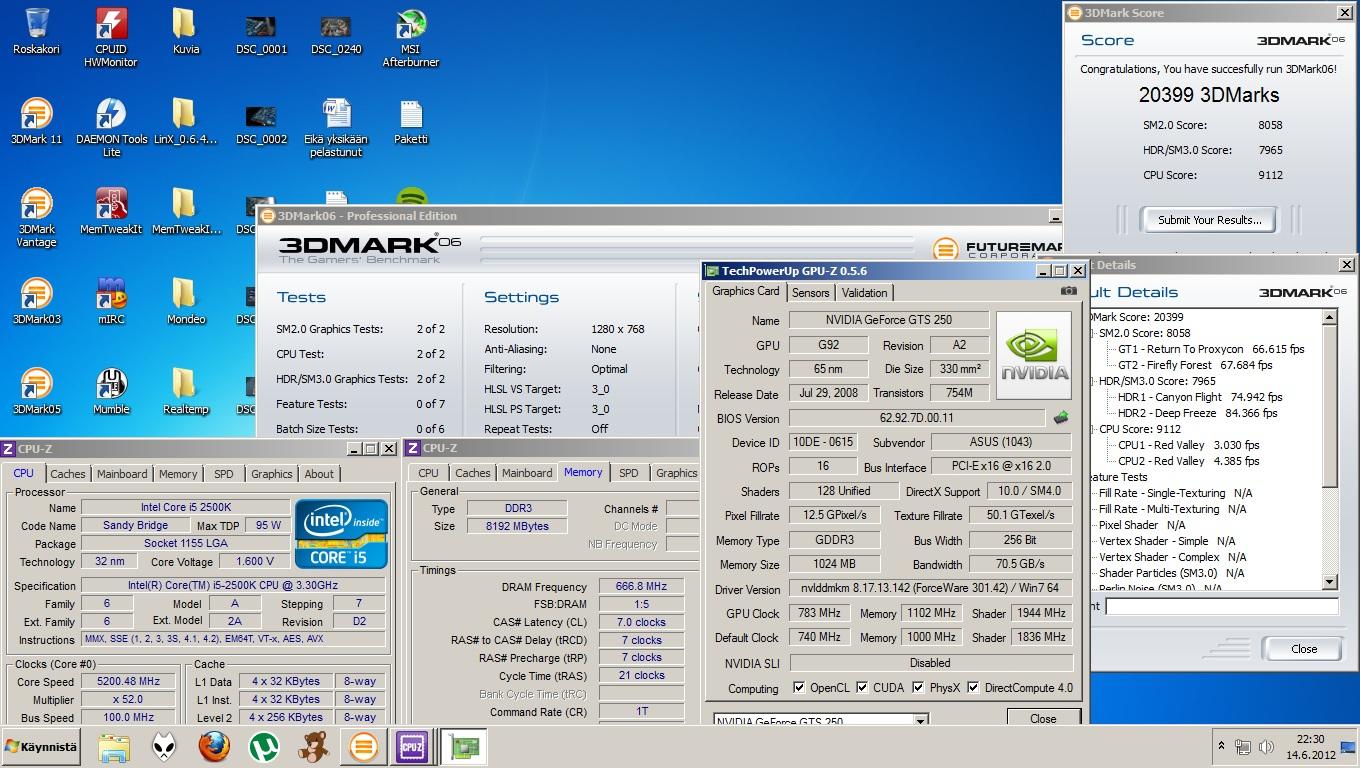Click GPU-Z camera screenshot icon

point(1069,291)
